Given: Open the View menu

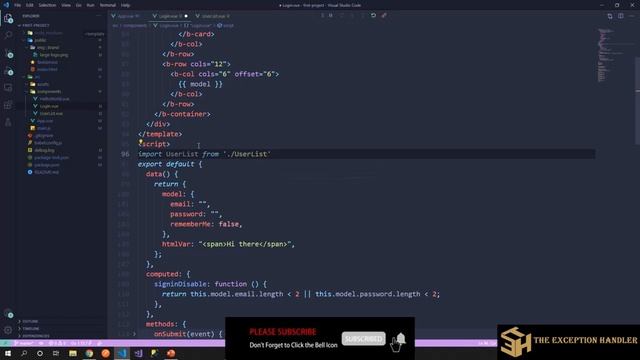Looking at the screenshot, I should pos(66,5).
